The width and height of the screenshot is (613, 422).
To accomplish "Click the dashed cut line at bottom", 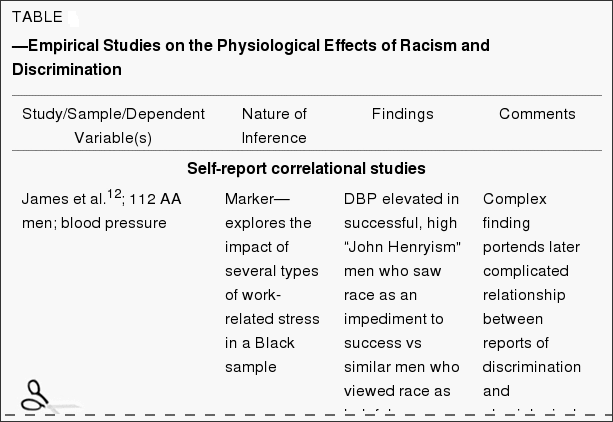I will tap(306, 415).
